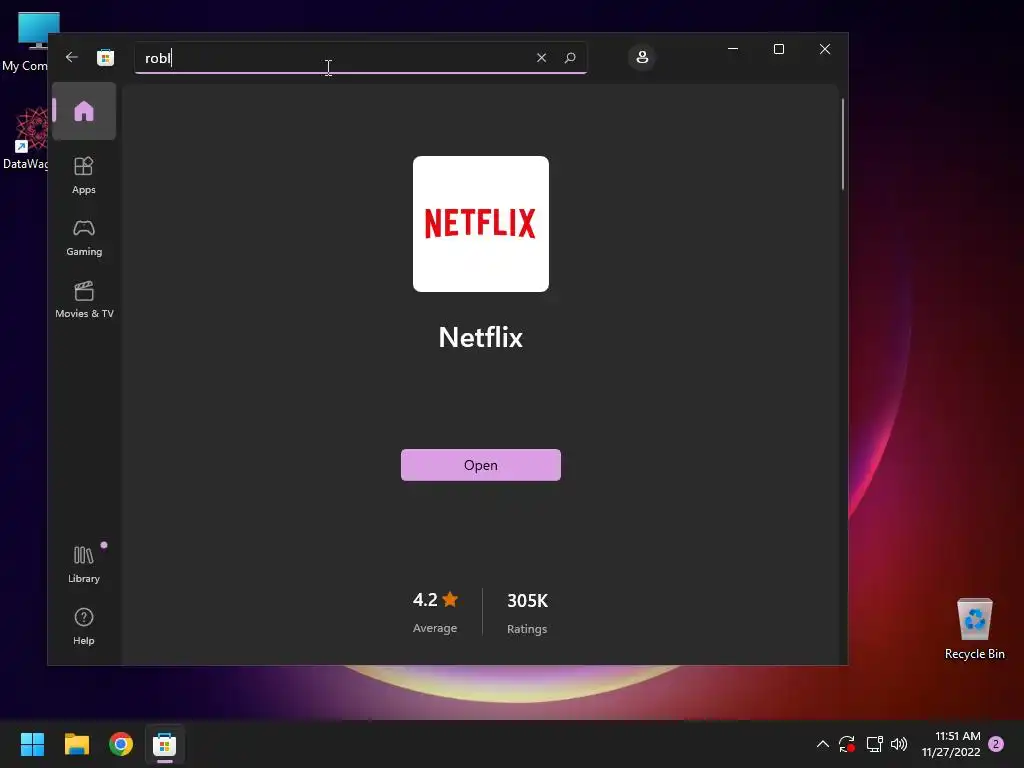The width and height of the screenshot is (1024, 768).
Task: Open the Windows Start menu
Action: 32,744
